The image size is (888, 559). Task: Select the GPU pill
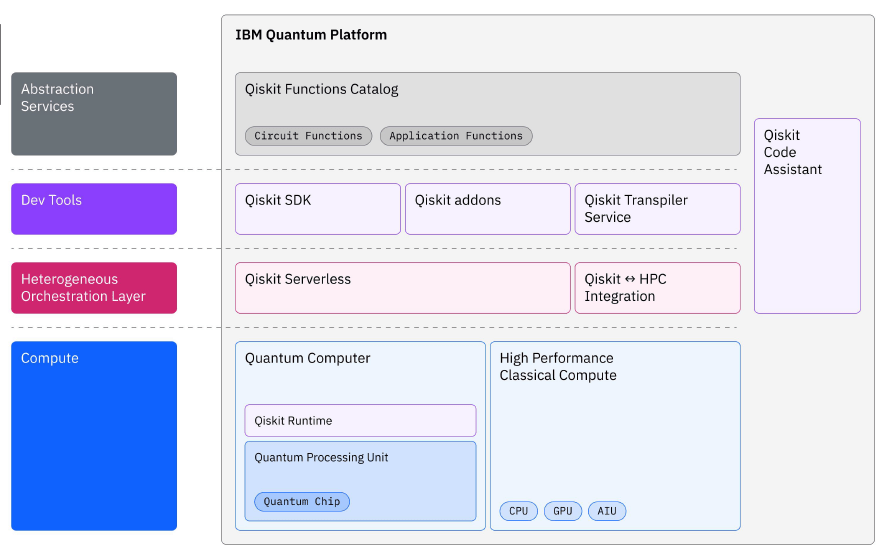tap(562, 511)
